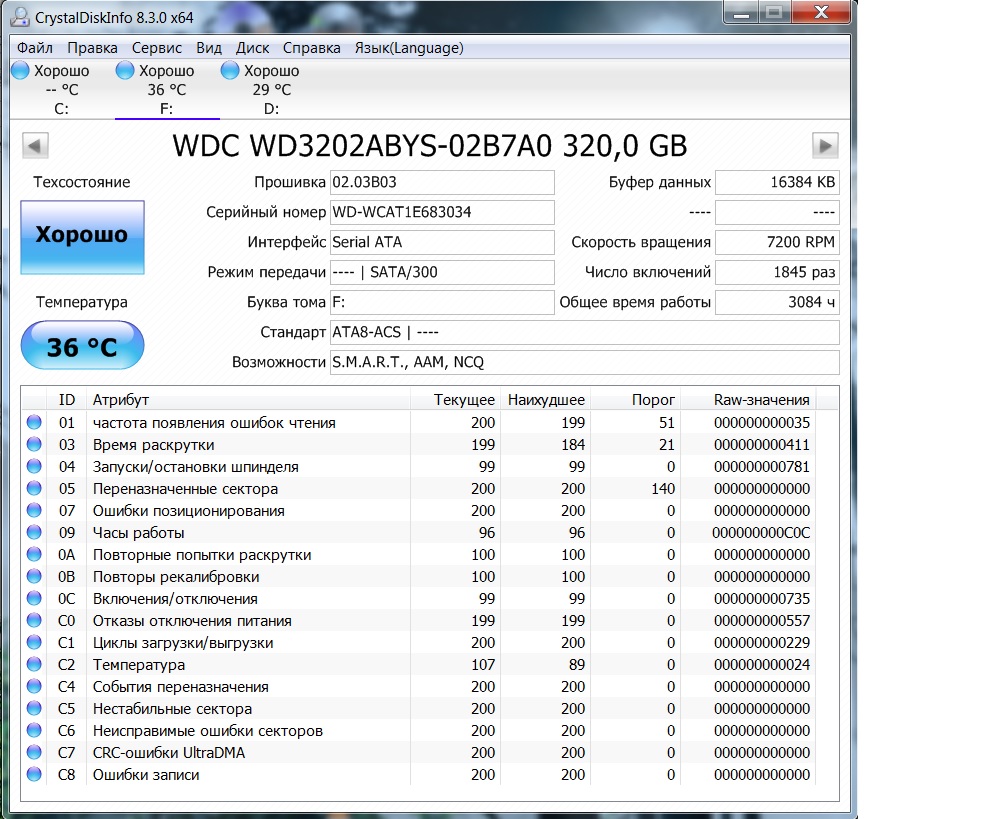Click status orb for attribute 09 power-on hours
The image size is (1008, 819).
coord(34,532)
